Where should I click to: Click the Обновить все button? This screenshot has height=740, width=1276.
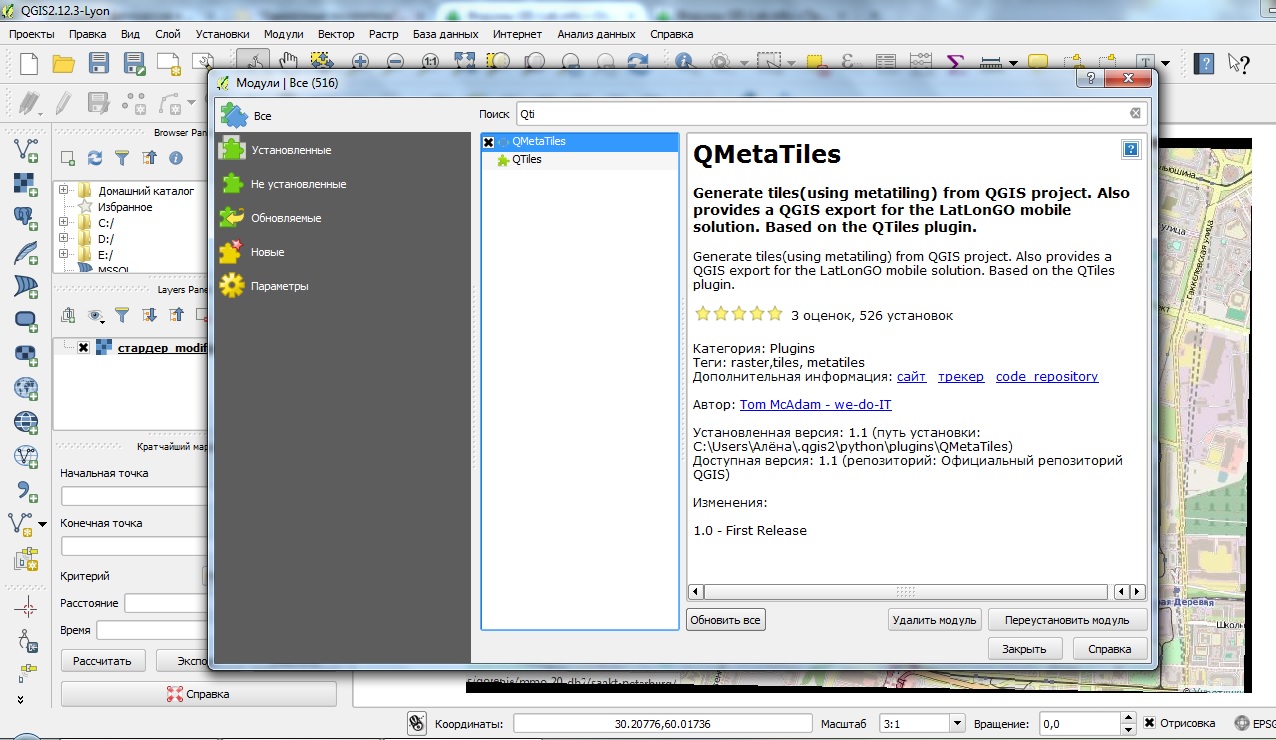coord(726,620)
